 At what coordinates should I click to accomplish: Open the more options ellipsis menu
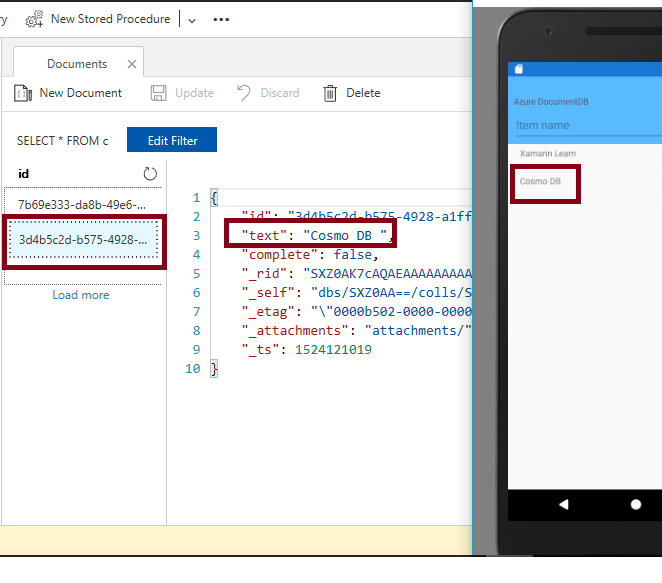(x=221, y=19)
